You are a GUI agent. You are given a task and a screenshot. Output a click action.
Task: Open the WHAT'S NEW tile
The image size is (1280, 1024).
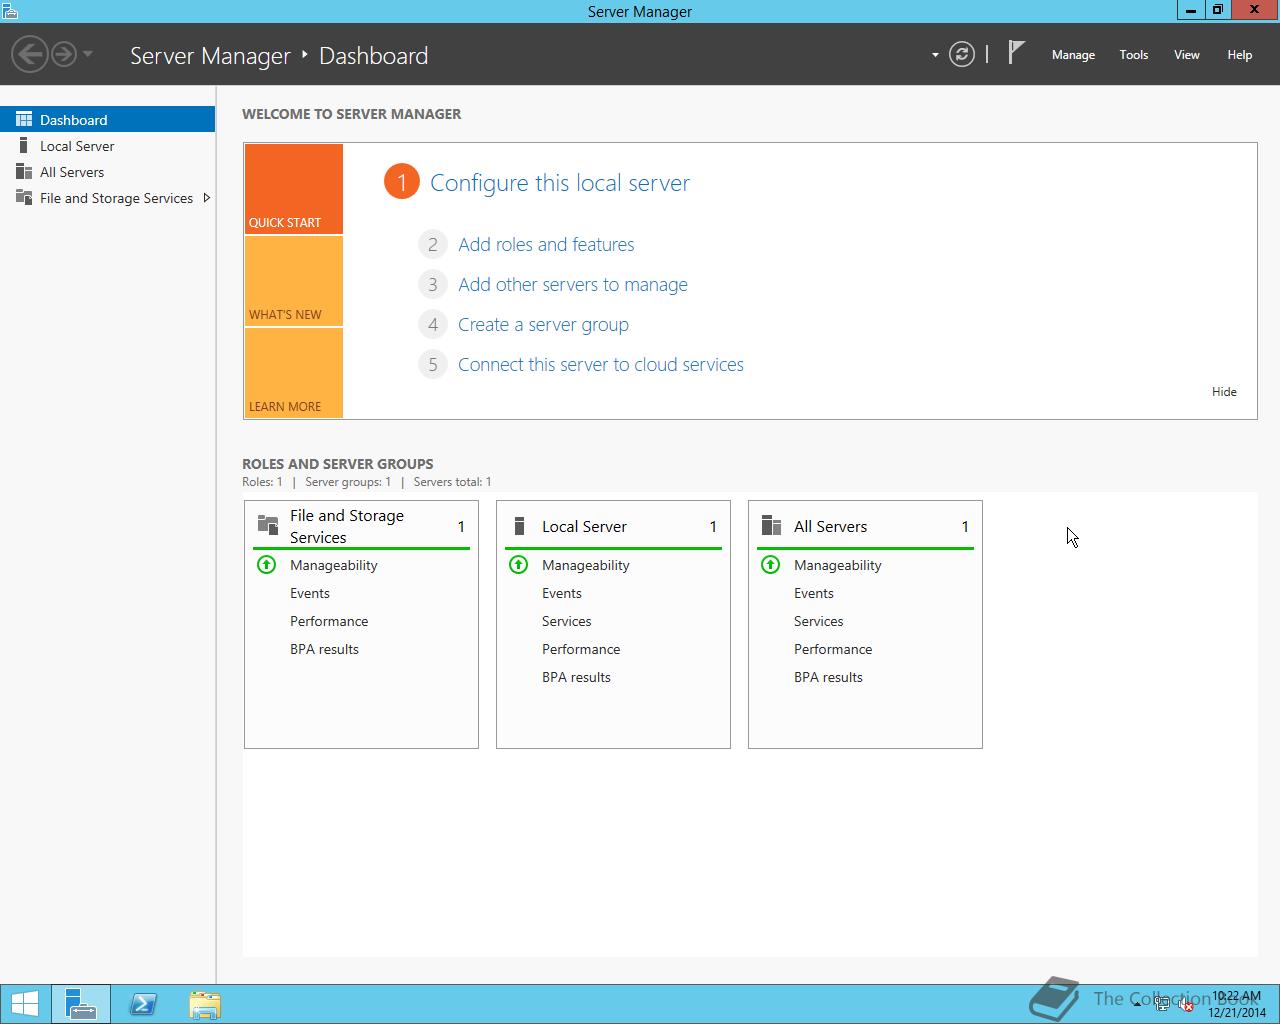click(293, 281)
